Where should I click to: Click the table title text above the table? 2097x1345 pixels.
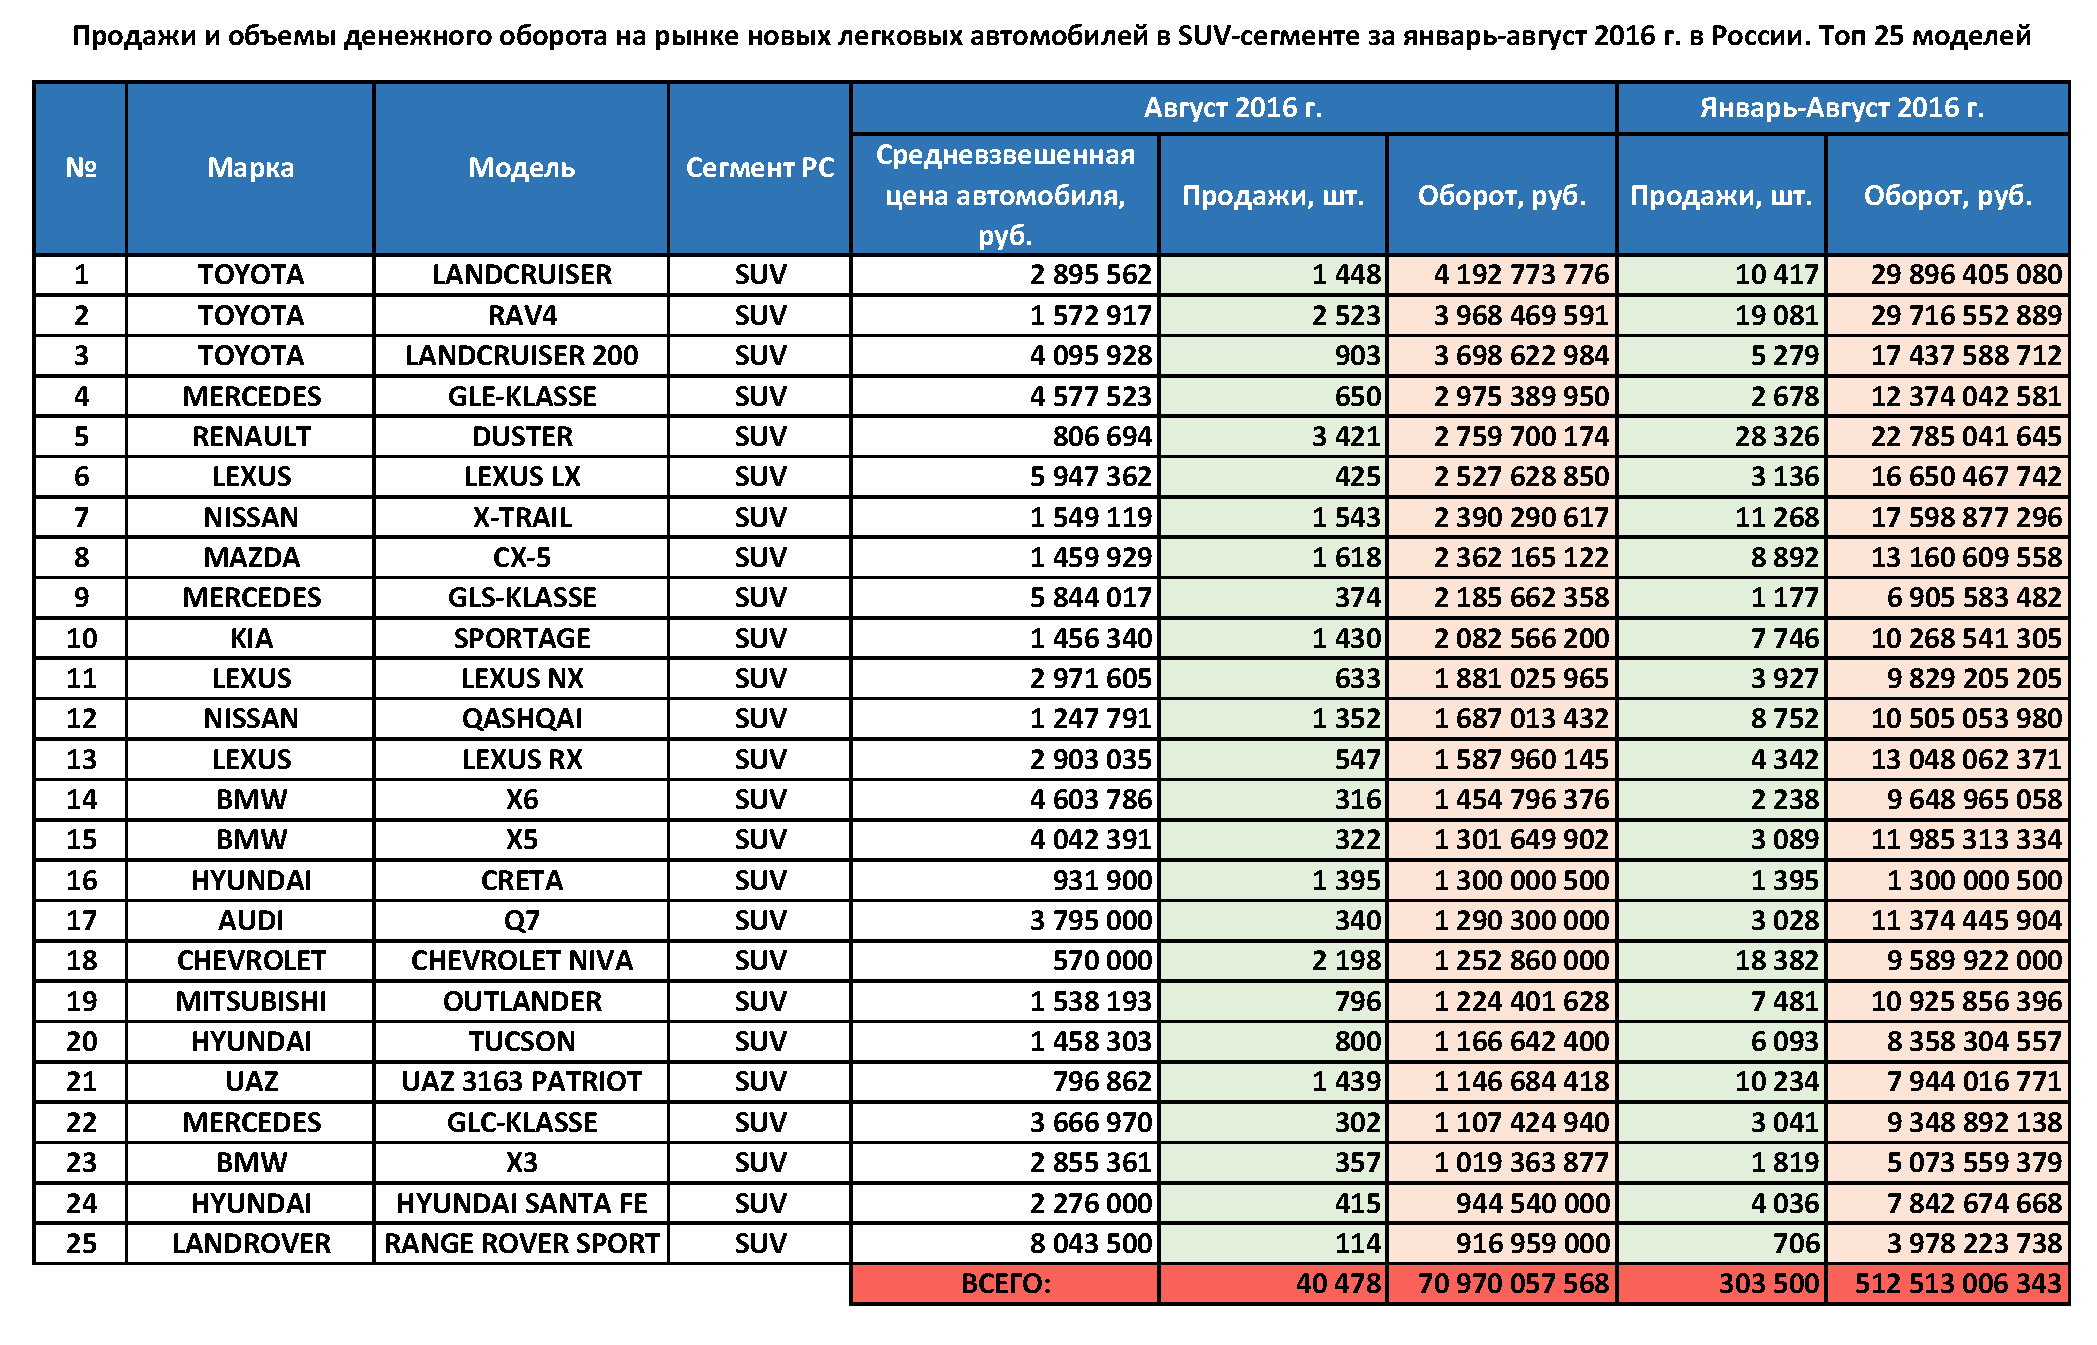coord(1051,36)
